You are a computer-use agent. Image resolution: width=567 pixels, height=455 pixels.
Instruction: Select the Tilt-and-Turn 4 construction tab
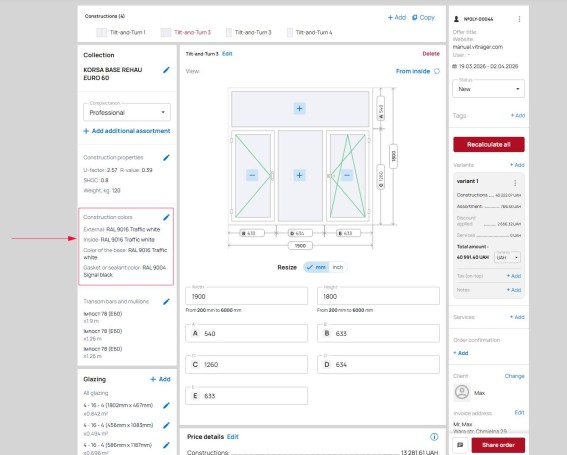(x=310, y=33)
